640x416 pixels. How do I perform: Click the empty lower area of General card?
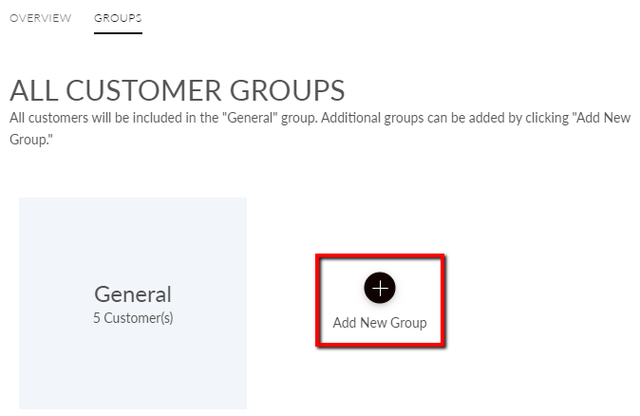pyautogui.click(x=133, y=367)
